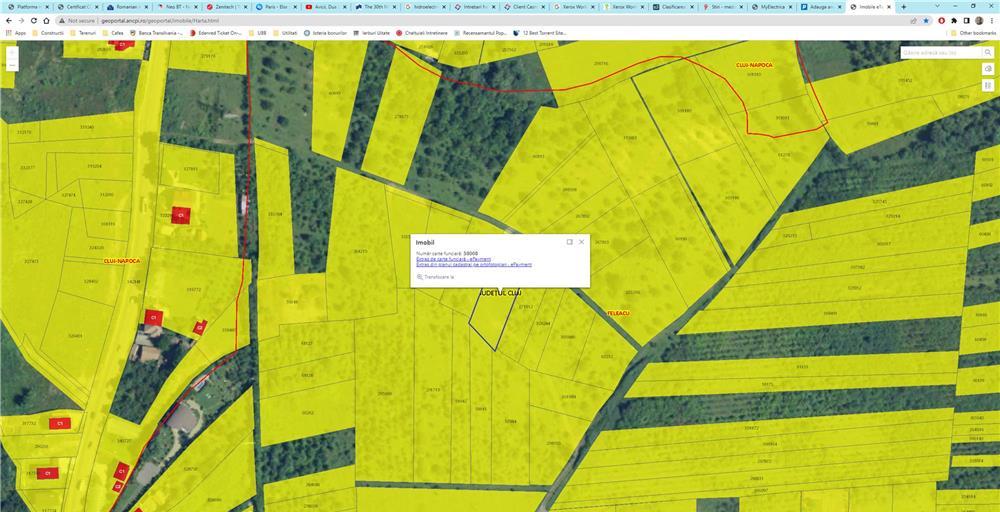Screen dimensions: 1000x512
Task: Open the Opera red extension icon
Action: coord(942,20)
